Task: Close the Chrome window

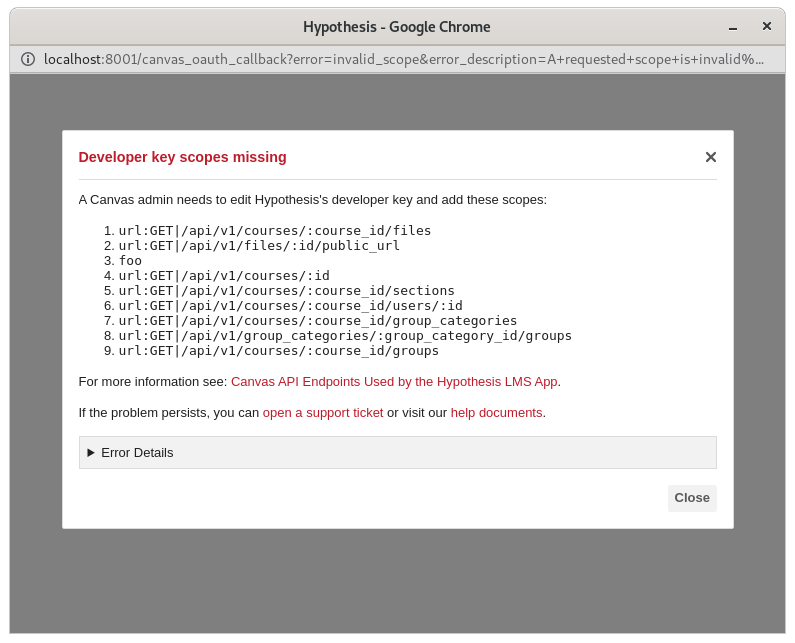Action: pos(767,26)
